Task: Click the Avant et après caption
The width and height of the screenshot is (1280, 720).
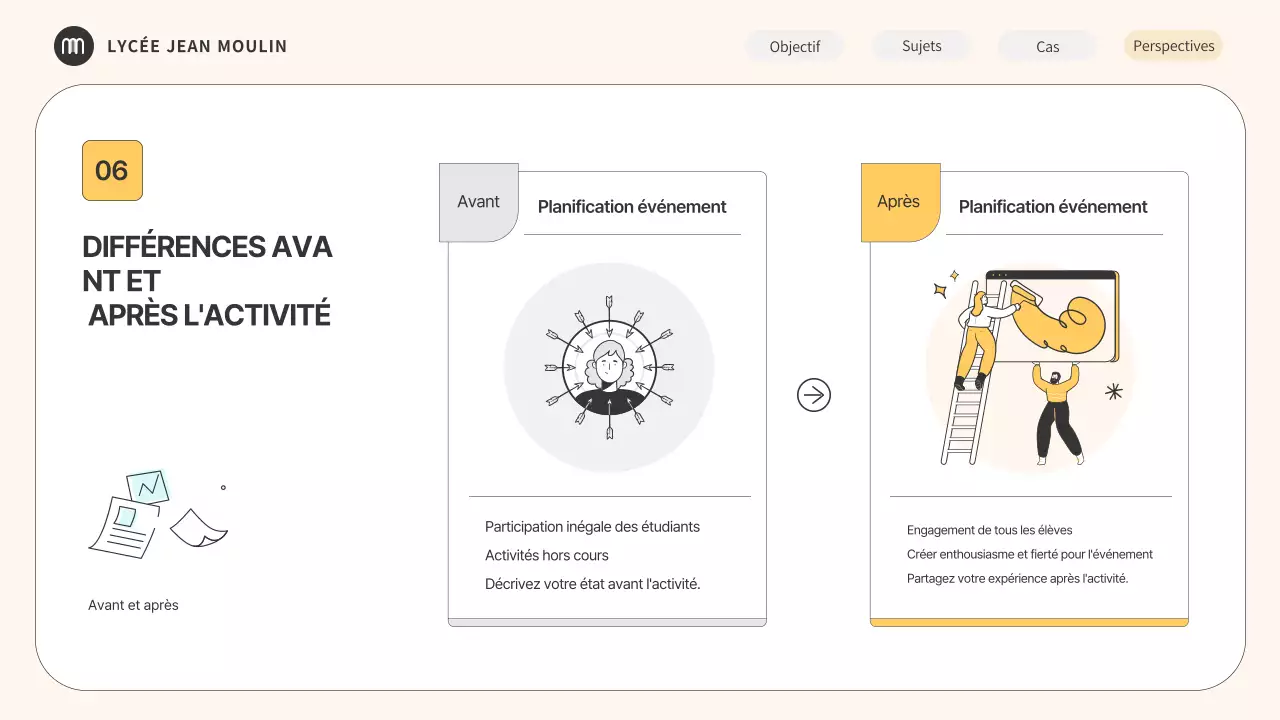Action: coord(133,605)
